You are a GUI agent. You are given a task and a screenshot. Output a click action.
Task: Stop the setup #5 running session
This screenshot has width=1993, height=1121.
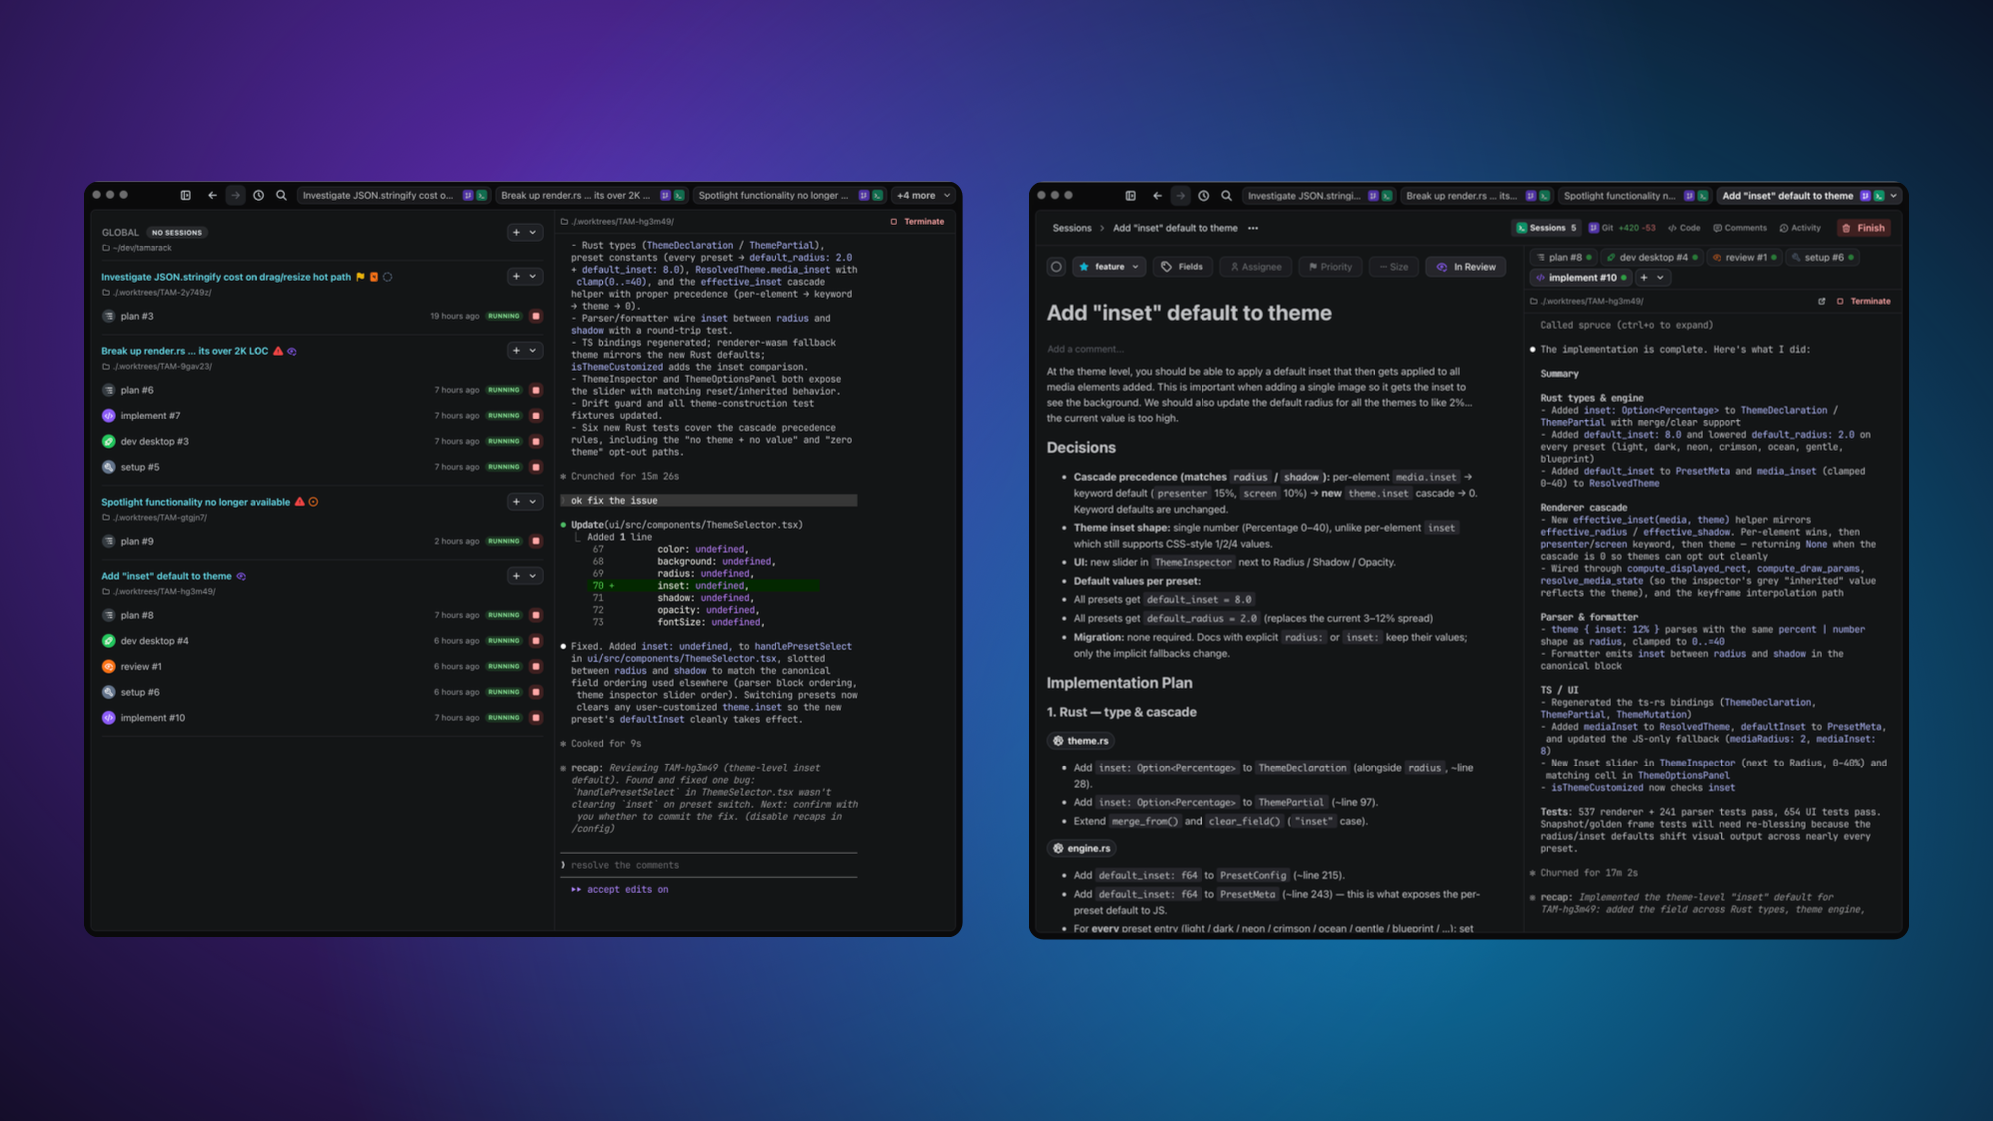click(536, 467)
